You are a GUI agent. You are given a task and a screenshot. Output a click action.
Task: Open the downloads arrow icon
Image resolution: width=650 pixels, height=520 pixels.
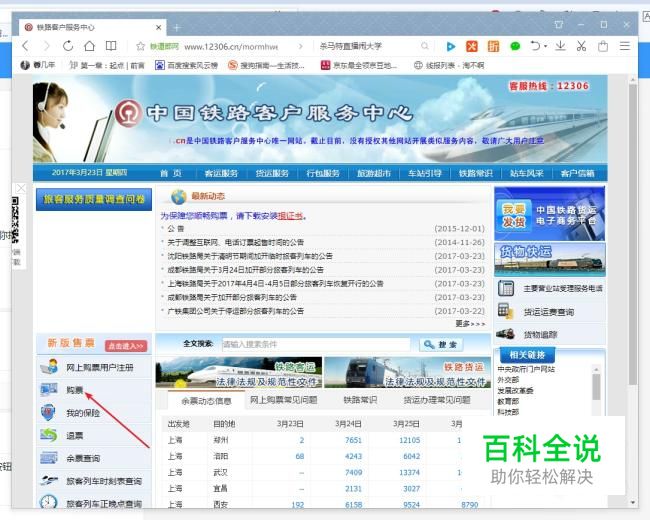[x=560, y=46]
